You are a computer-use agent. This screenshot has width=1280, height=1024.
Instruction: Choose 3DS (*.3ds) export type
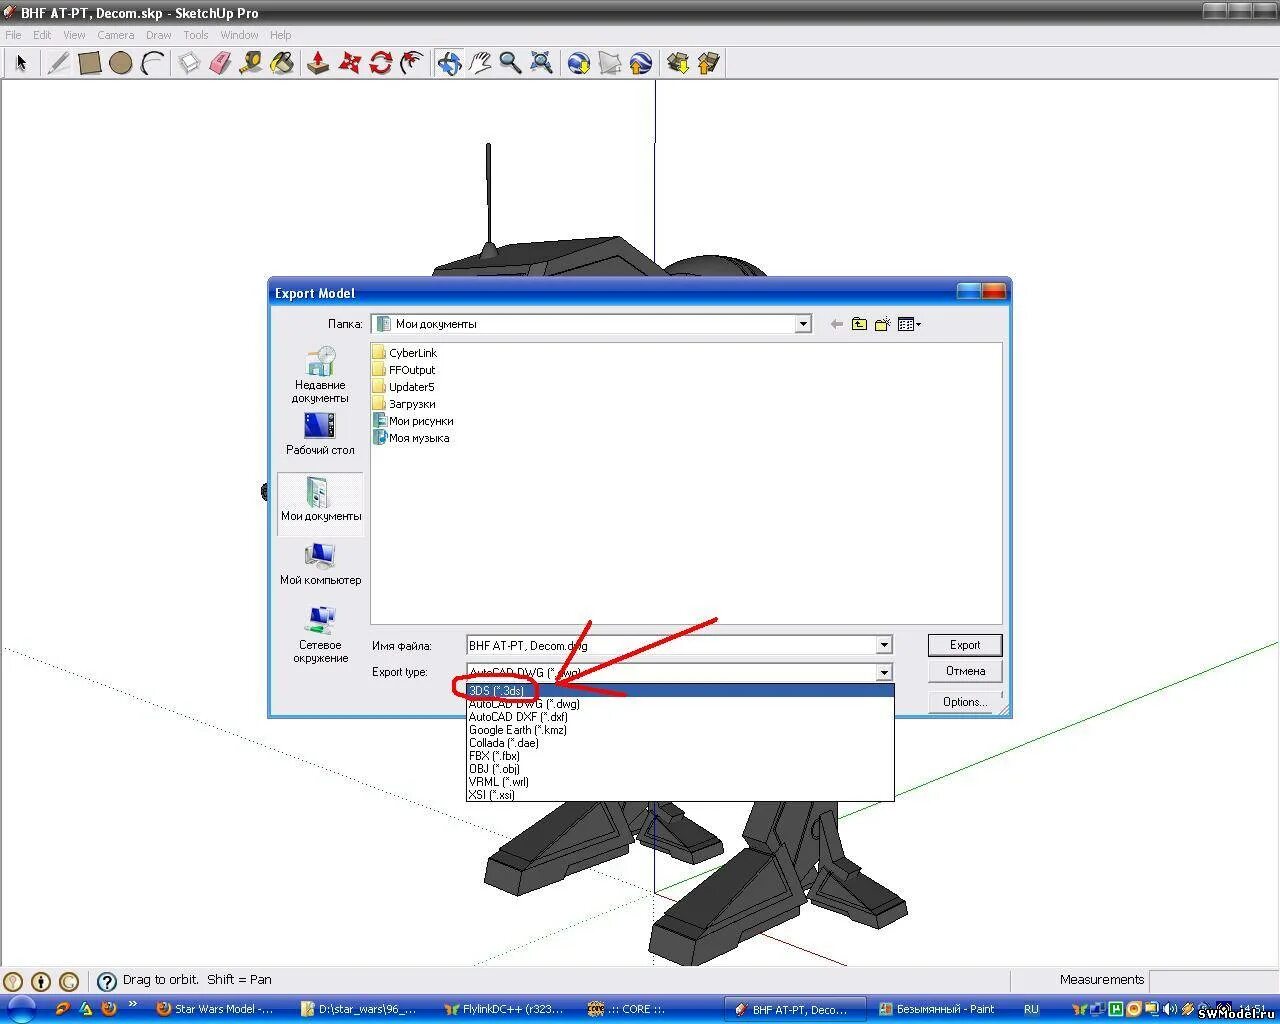[x=680, y=691]
